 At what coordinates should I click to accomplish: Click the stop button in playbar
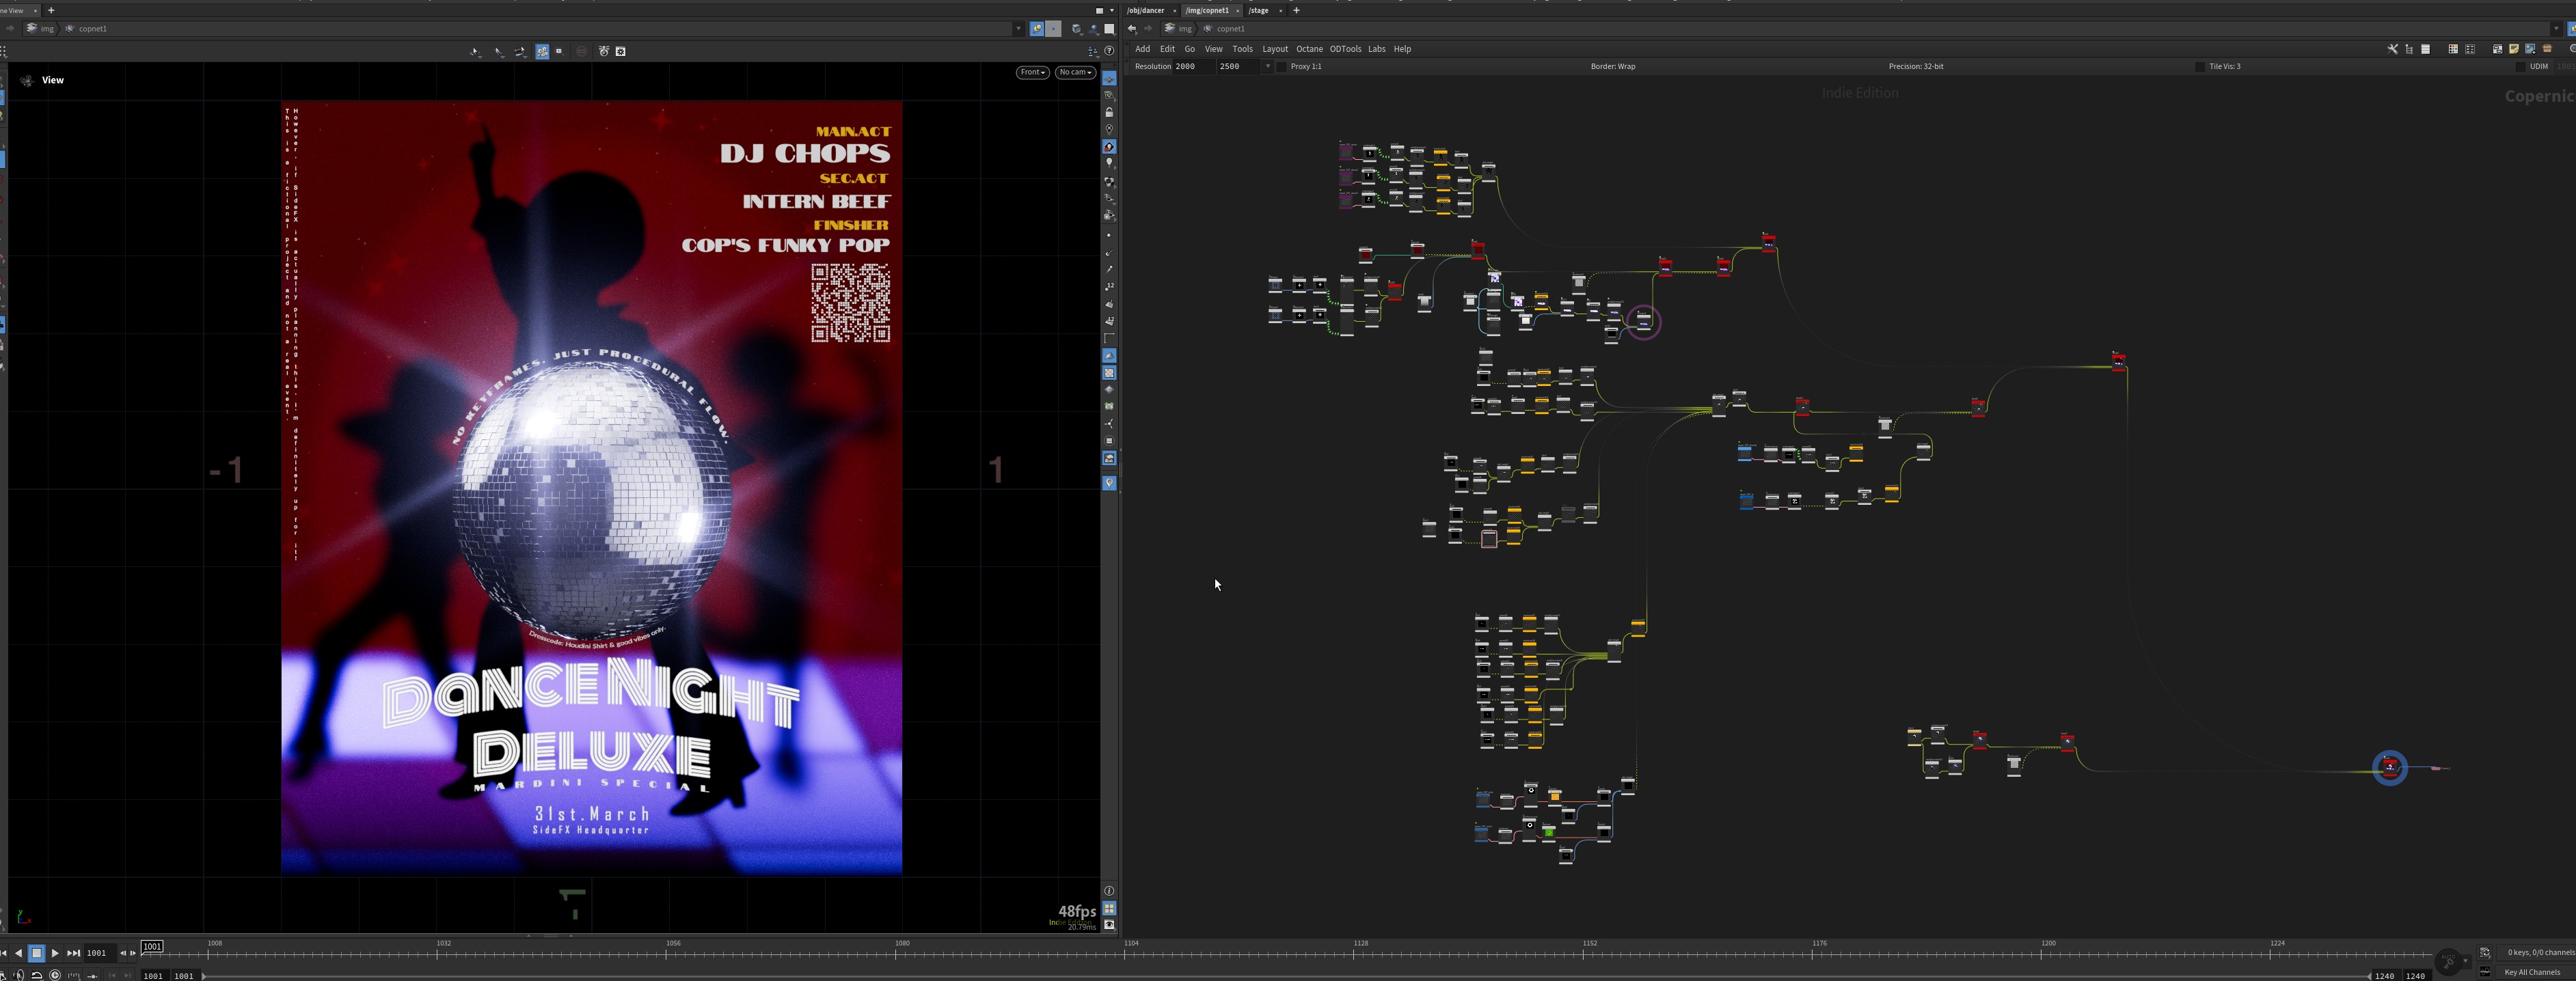37,953
